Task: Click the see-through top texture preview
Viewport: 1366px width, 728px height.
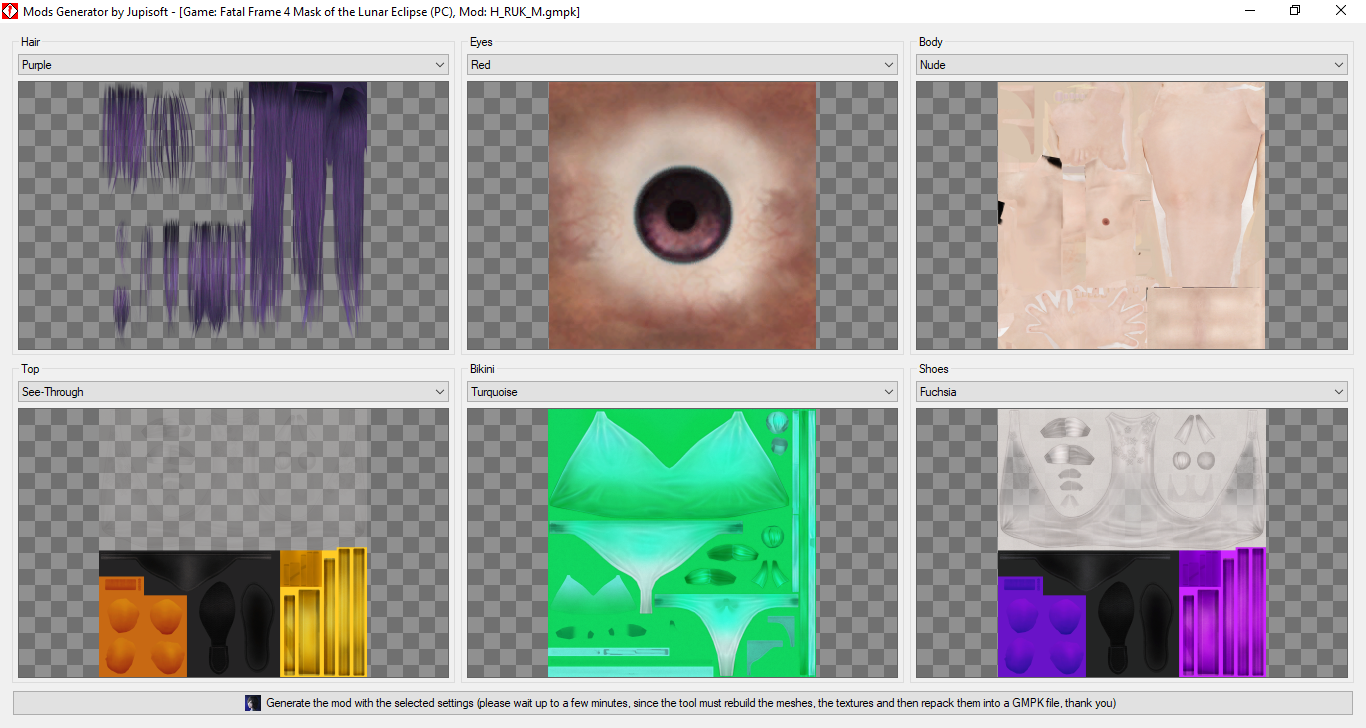Action: (x=233, y=543)
